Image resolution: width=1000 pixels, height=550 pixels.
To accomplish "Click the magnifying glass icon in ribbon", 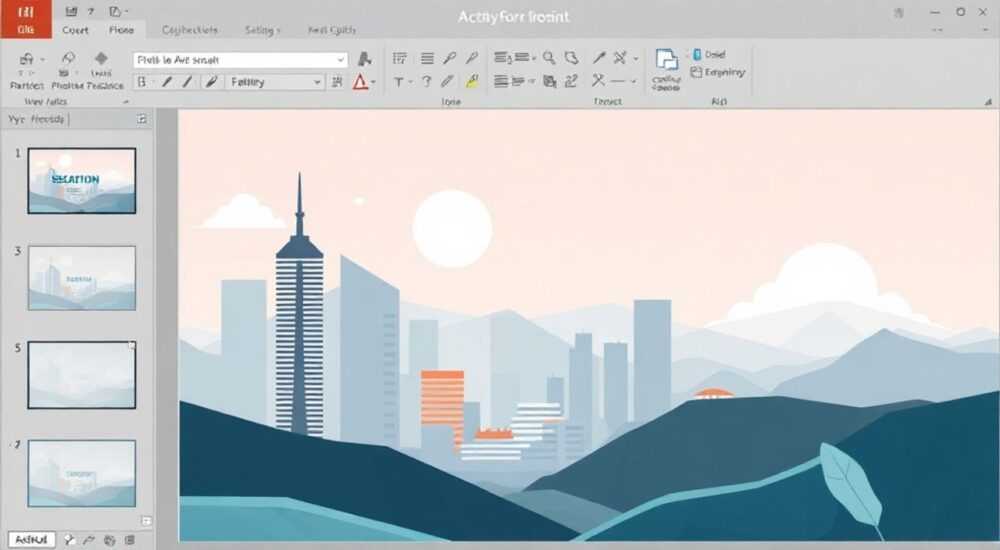I will click(x=549, y=58).
